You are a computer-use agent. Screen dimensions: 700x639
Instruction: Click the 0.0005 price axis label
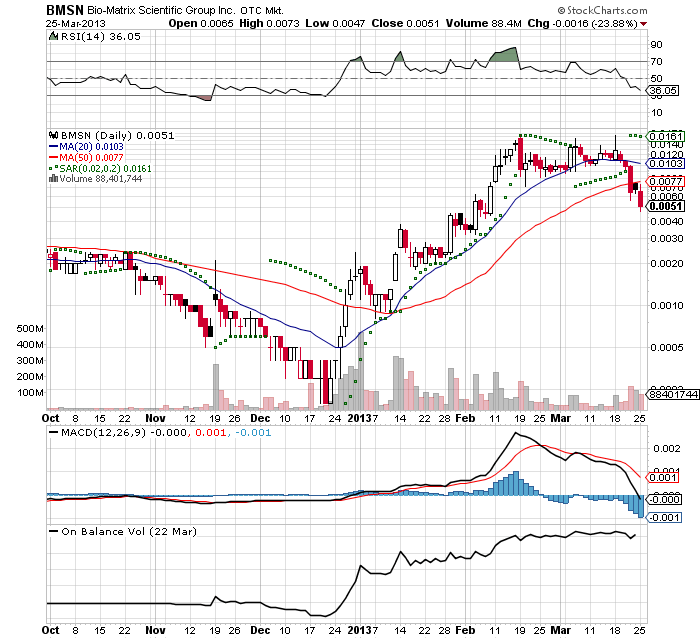click(667, 347)
